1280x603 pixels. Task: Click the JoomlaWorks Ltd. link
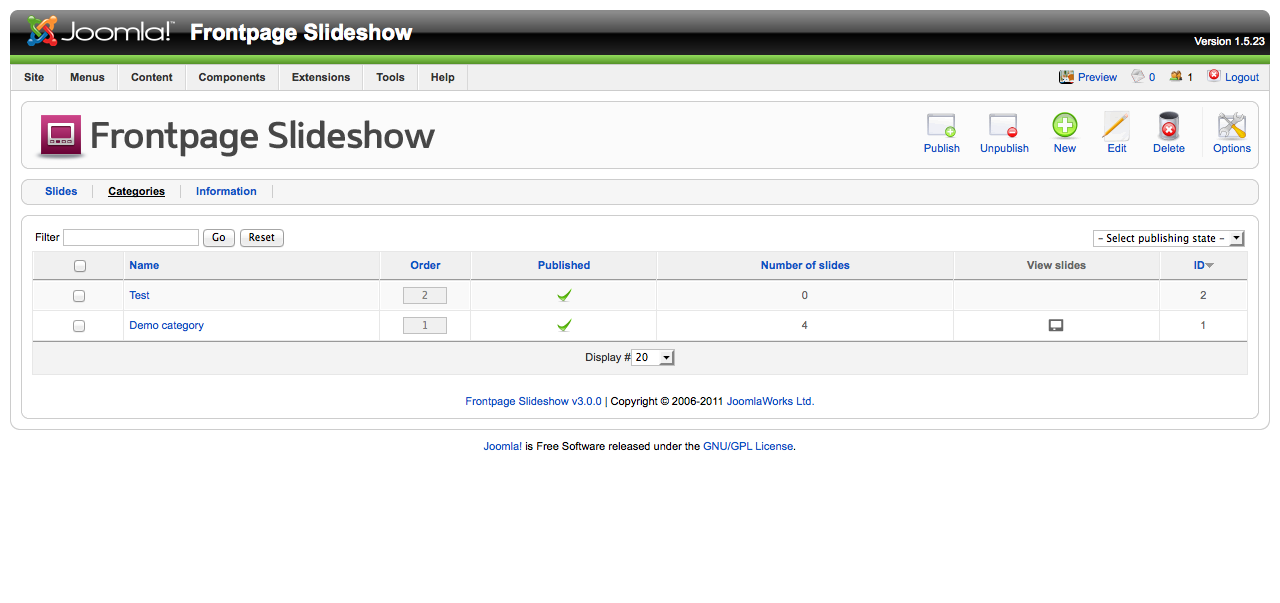[770, 401]
